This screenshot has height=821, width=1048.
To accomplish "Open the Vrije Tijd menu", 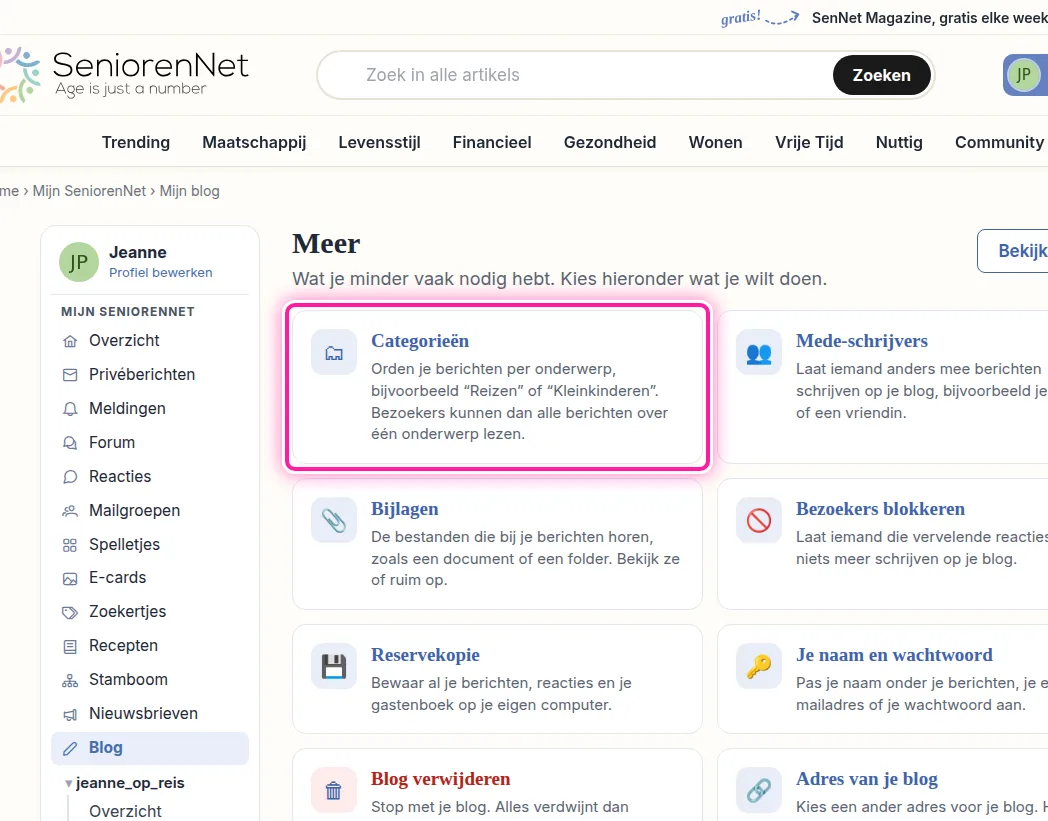I will [x=809, y=142].
